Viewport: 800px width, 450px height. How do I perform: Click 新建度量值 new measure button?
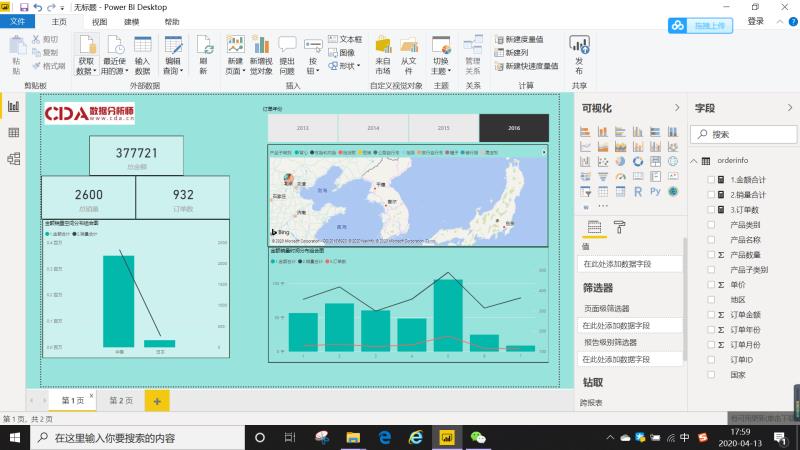(519, 39)
